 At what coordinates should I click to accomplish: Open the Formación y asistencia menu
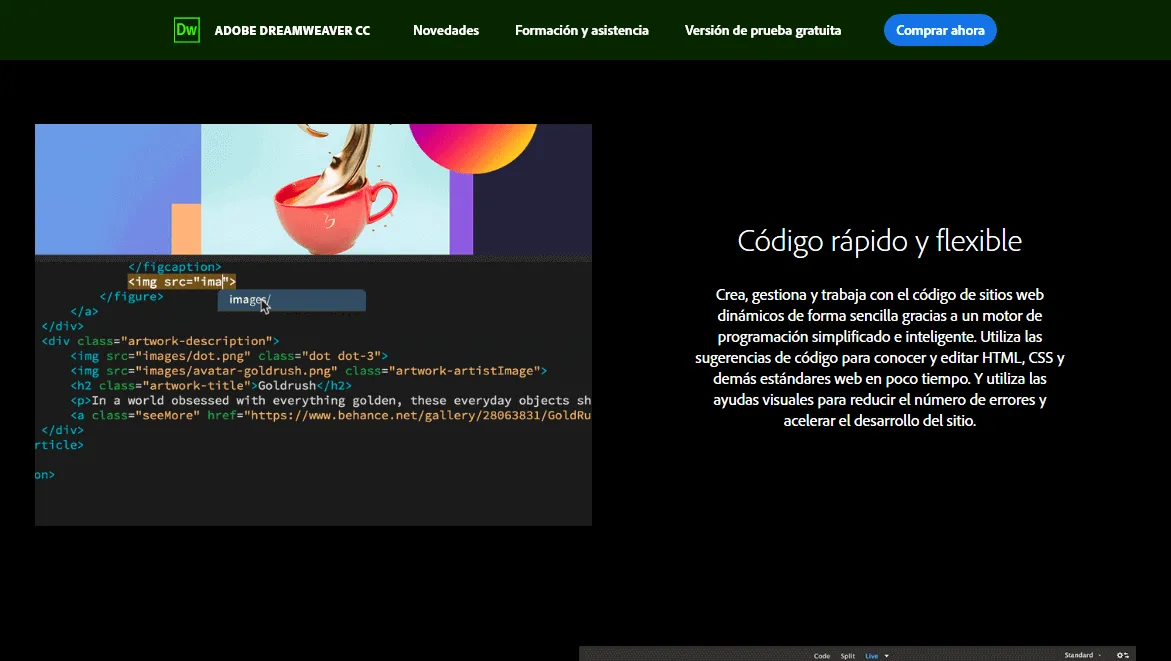(x=581, y=30)
